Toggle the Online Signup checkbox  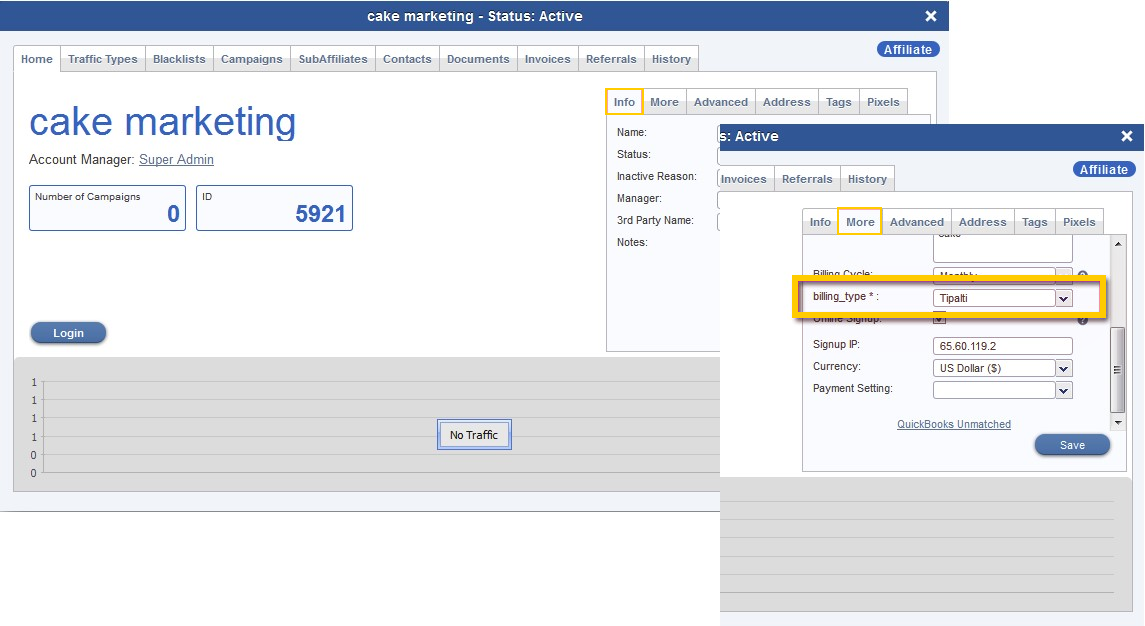(939, 319)
